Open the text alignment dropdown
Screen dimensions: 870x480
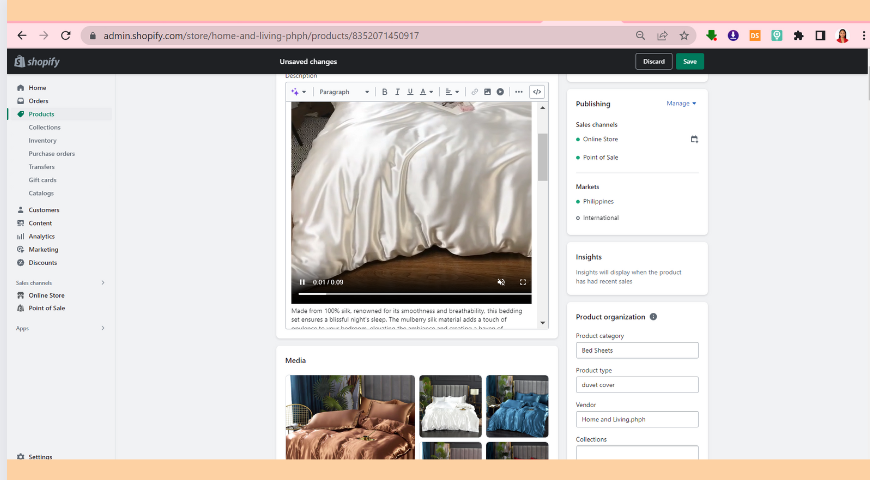[452, 92]
